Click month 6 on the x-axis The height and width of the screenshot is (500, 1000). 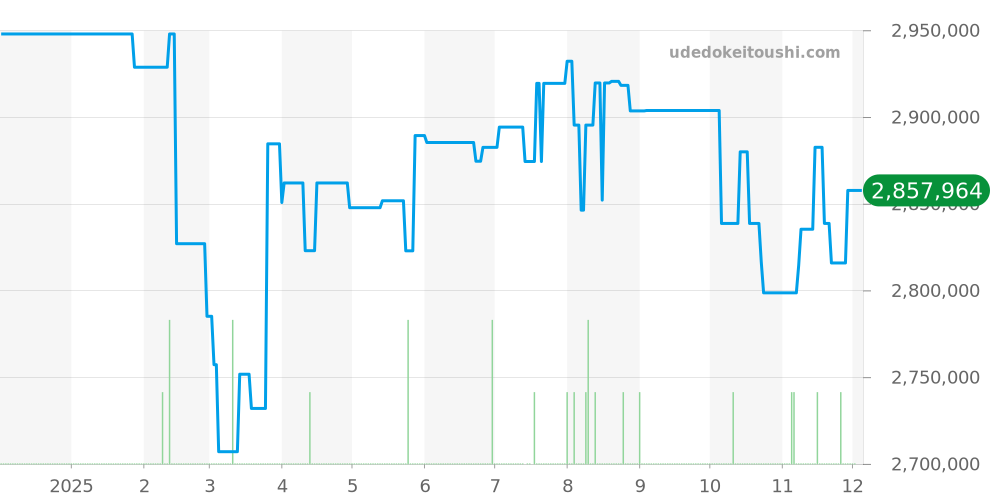point(424,486)
